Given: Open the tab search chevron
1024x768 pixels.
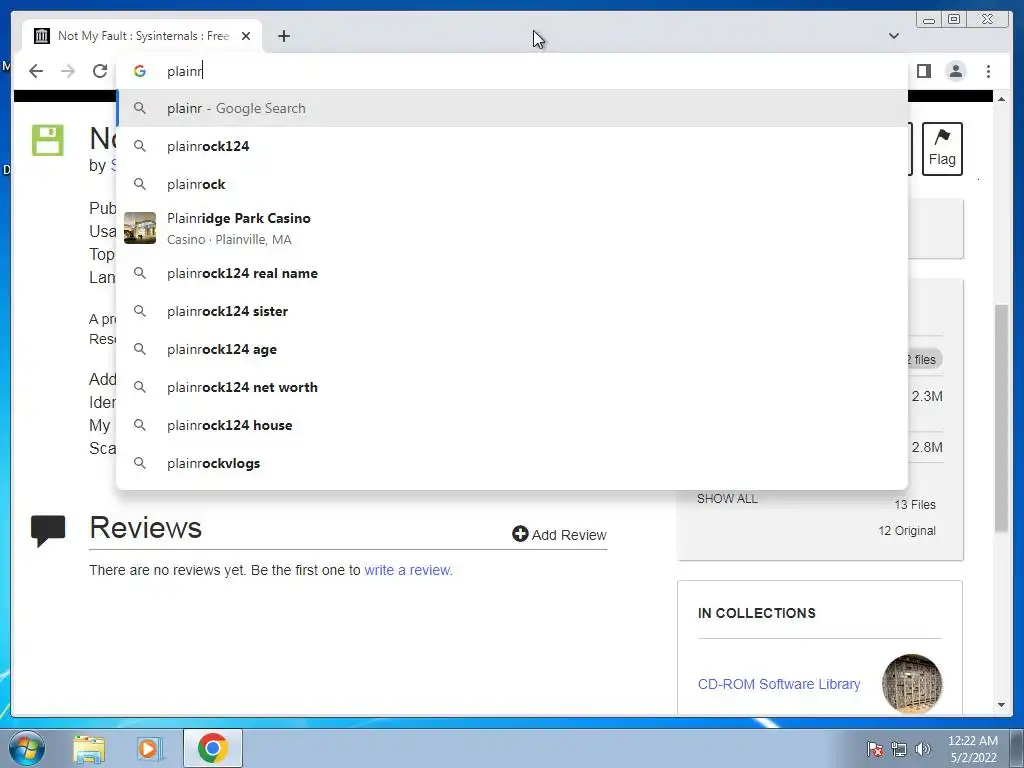Looking at the screenshot, I should (x=893, y=36).
